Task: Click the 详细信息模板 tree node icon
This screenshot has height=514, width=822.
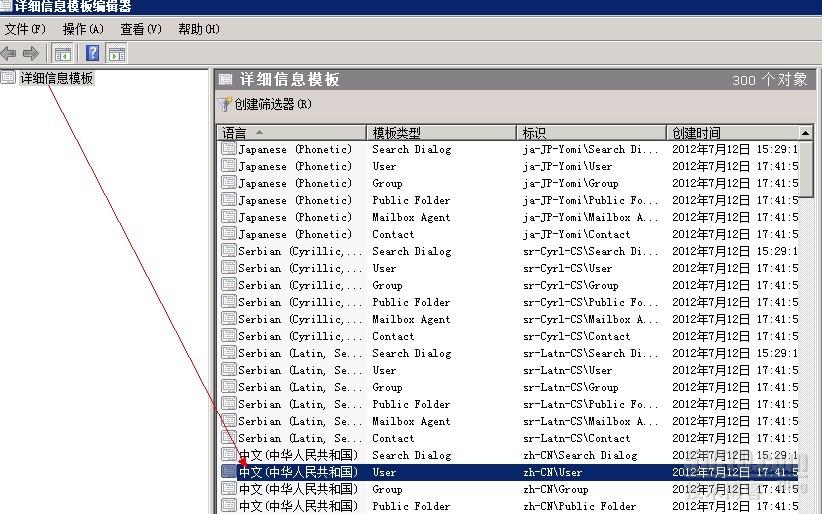Action: pyautogui.click(x=8, y=78)
